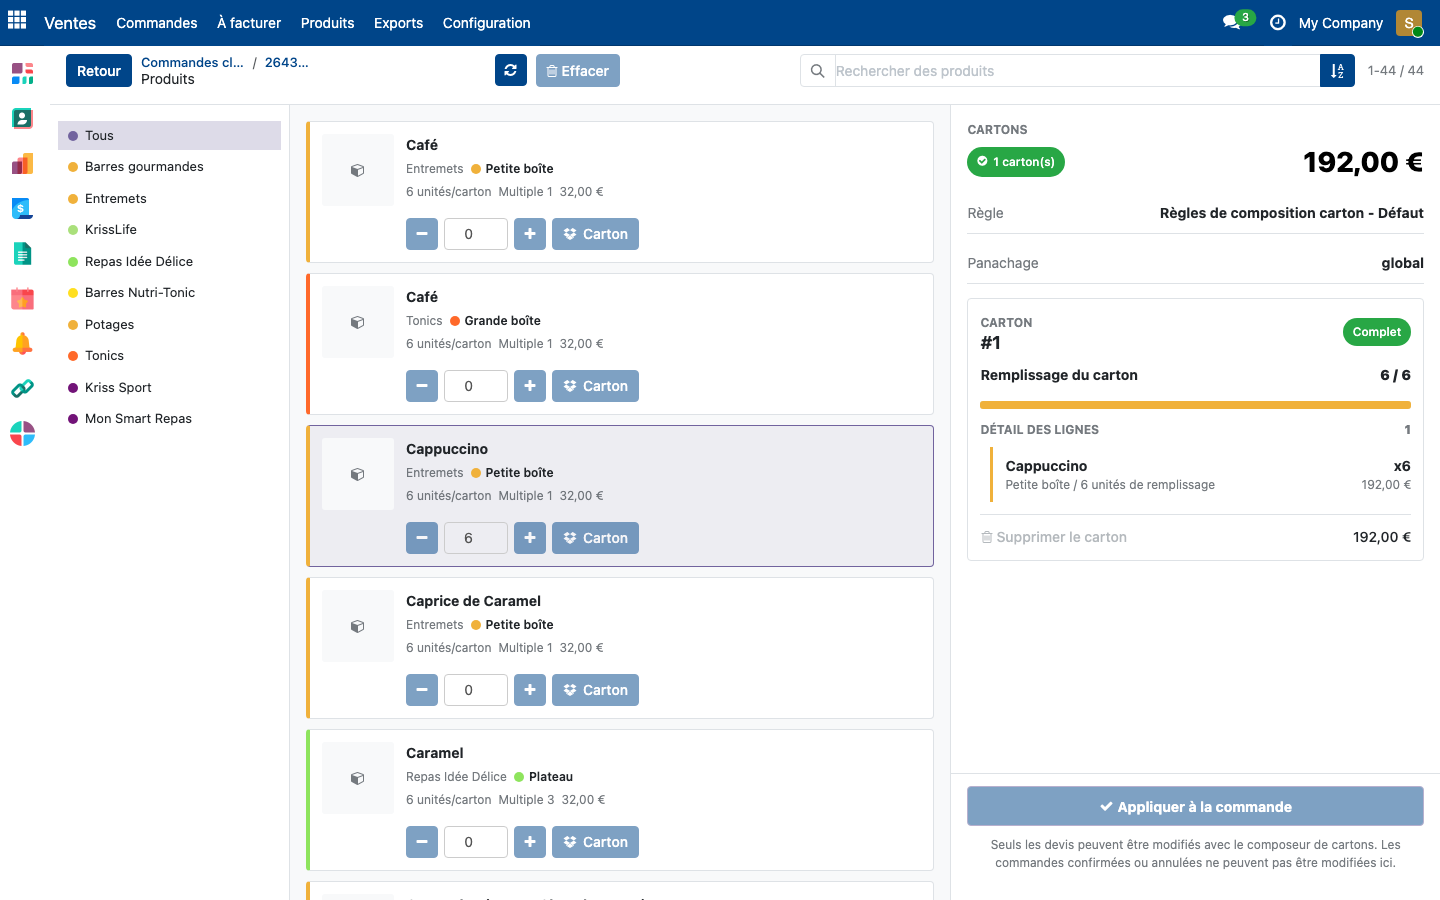Open the bell notifications app in sidebar
Screen dimensions: 1440x900
pyautogui.click(x=22, y=344)
